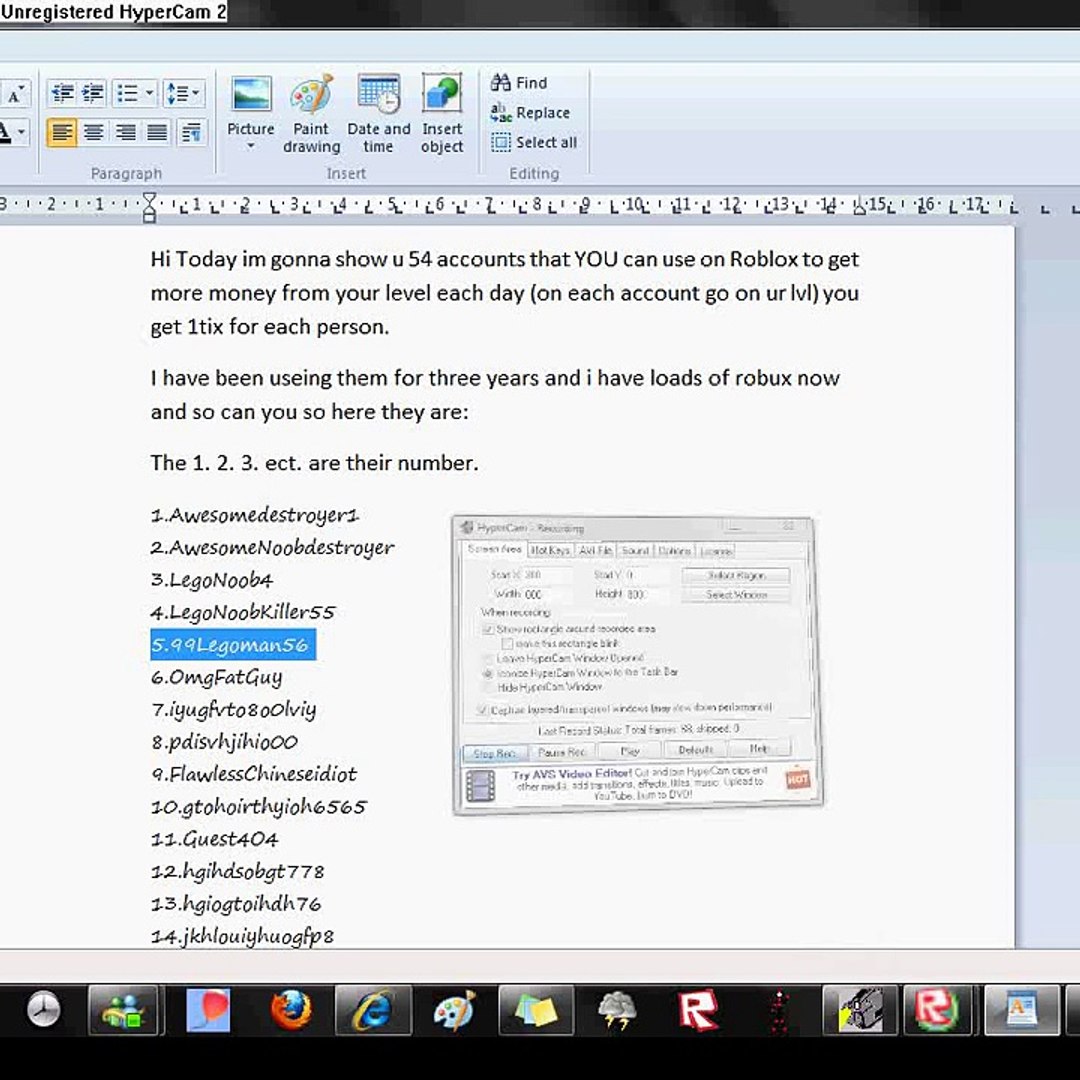The width and height of the screenshot is (1080, 1080).
Task: Switch to the WordPad taskbar button
Action: click(x=1022, y=1010)
